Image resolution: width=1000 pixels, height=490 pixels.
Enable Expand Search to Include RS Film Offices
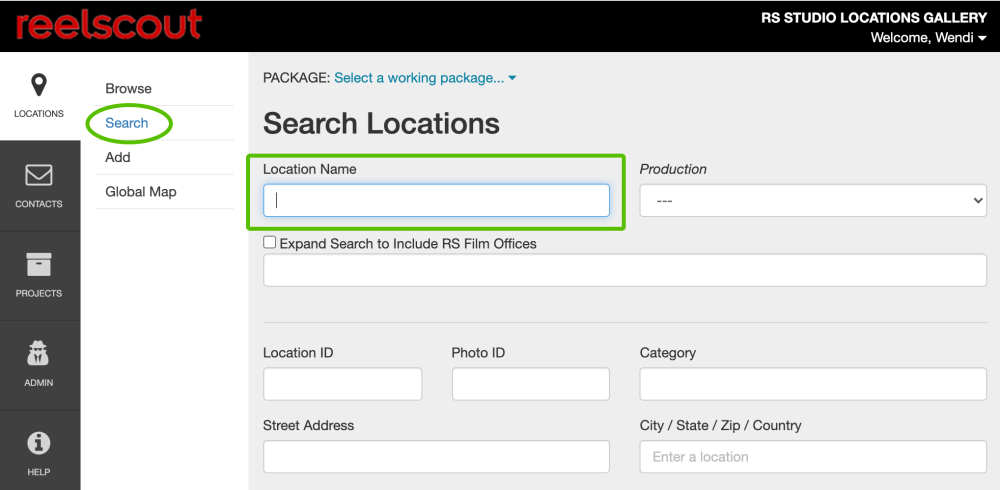pyautogui.click(x=270, y=242)
